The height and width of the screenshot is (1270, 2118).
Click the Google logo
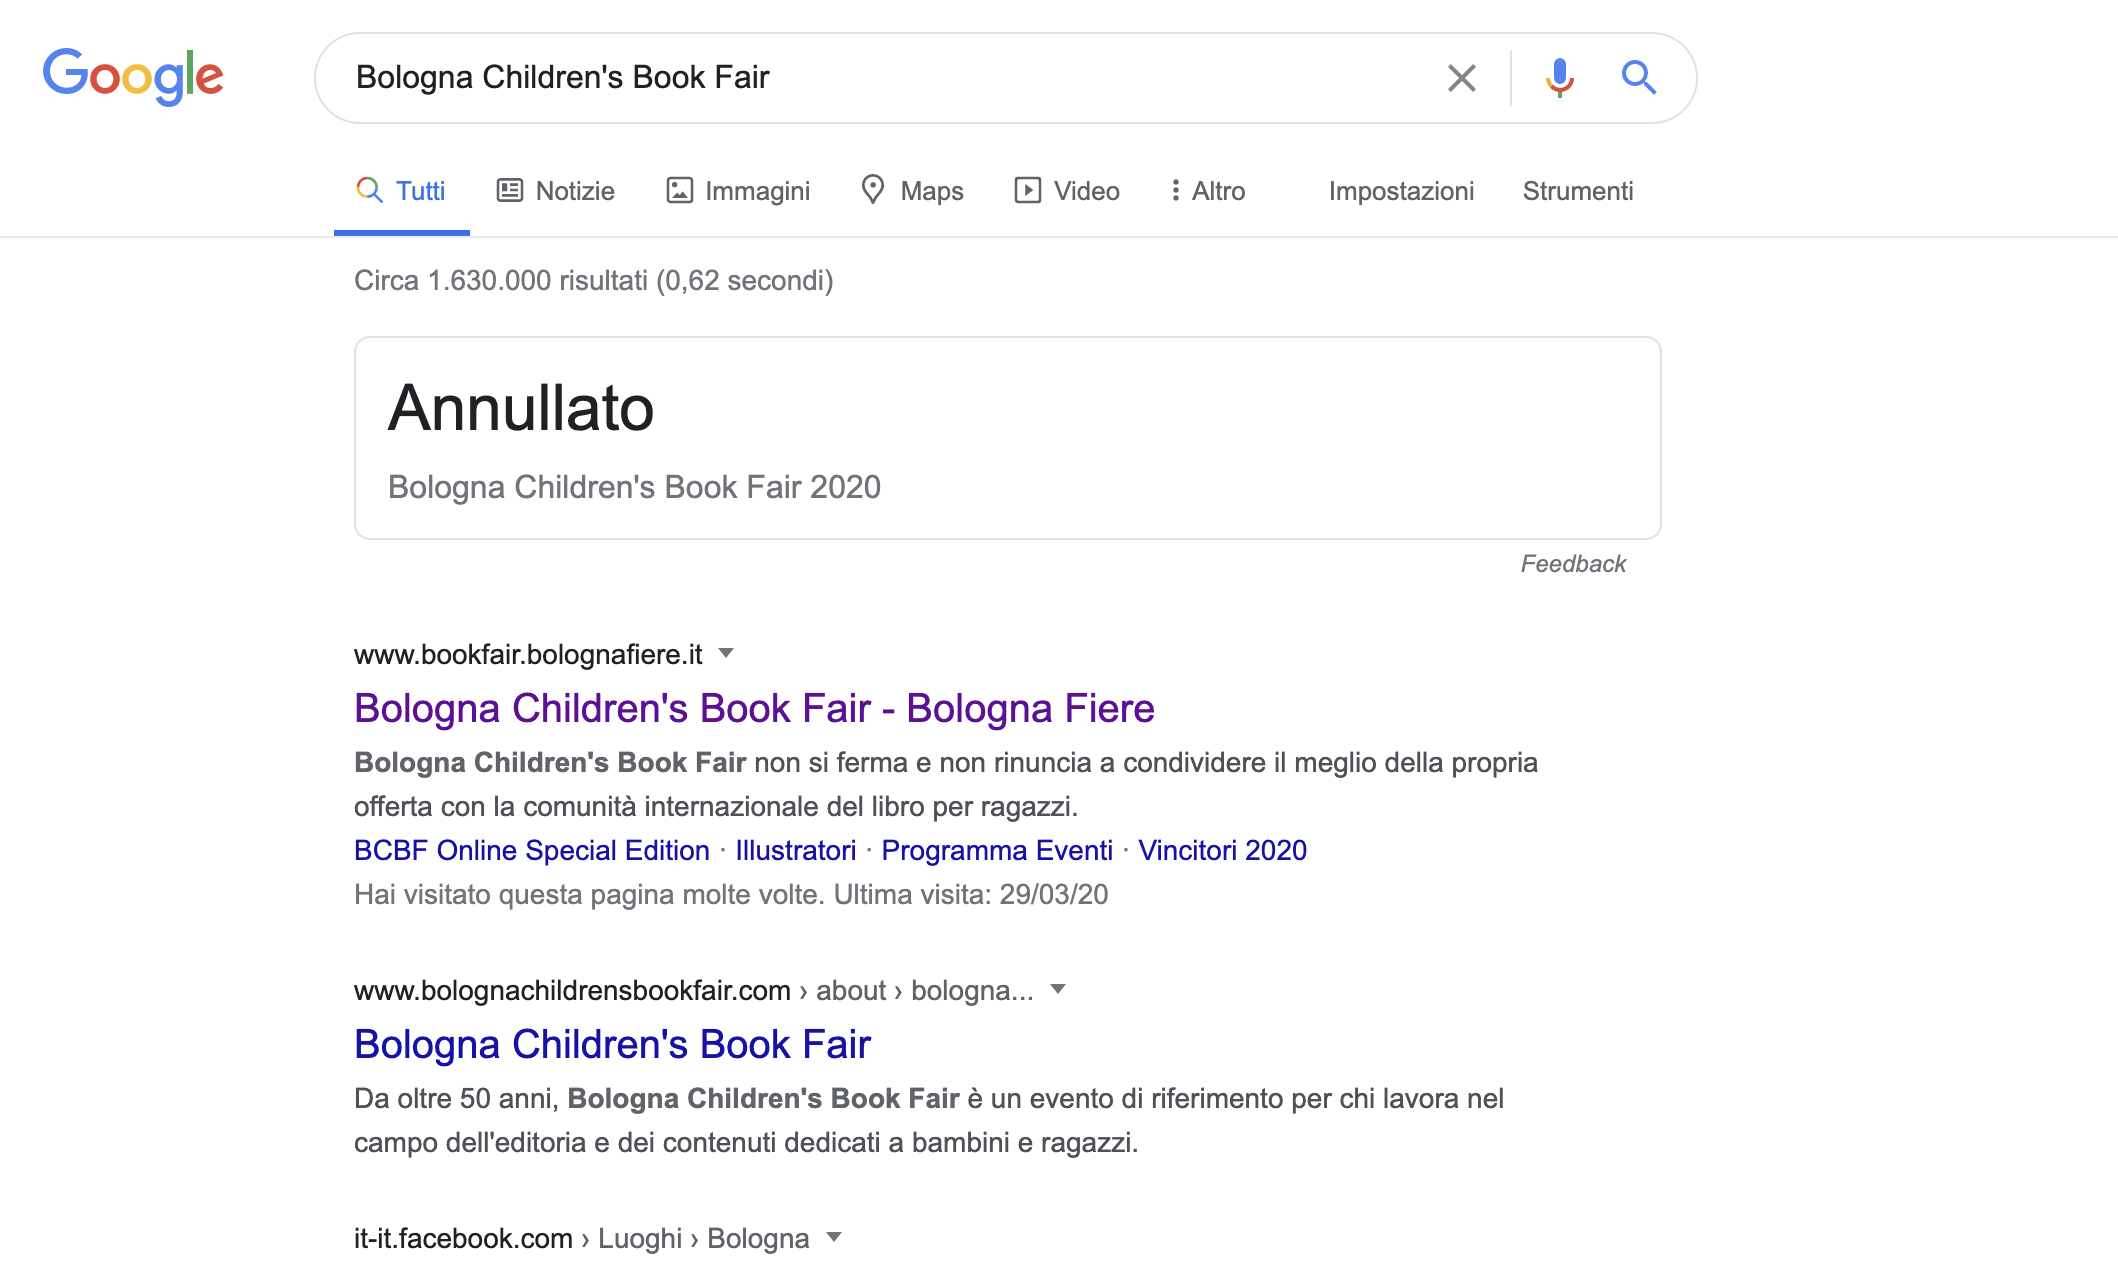click(x=133, y=77)
